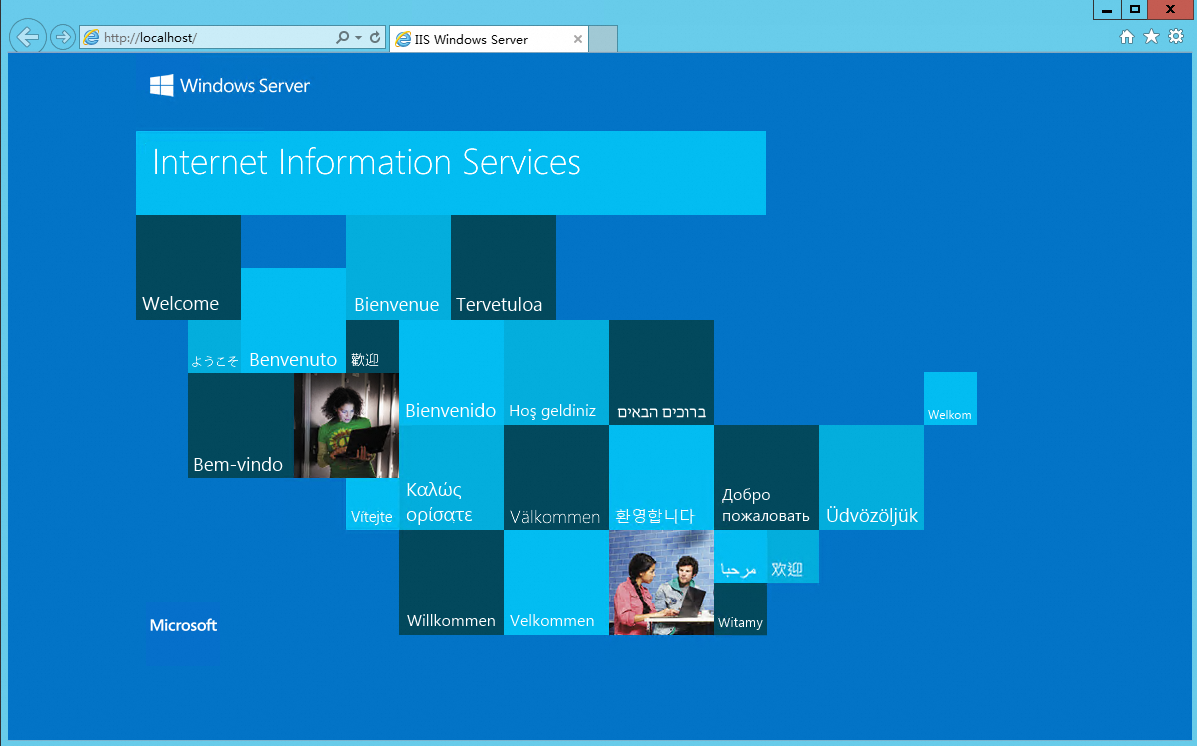This screenshot has width=1197, height=746.
Task: Click the Internet Information Services banner
Action: [x=450, y=173]
